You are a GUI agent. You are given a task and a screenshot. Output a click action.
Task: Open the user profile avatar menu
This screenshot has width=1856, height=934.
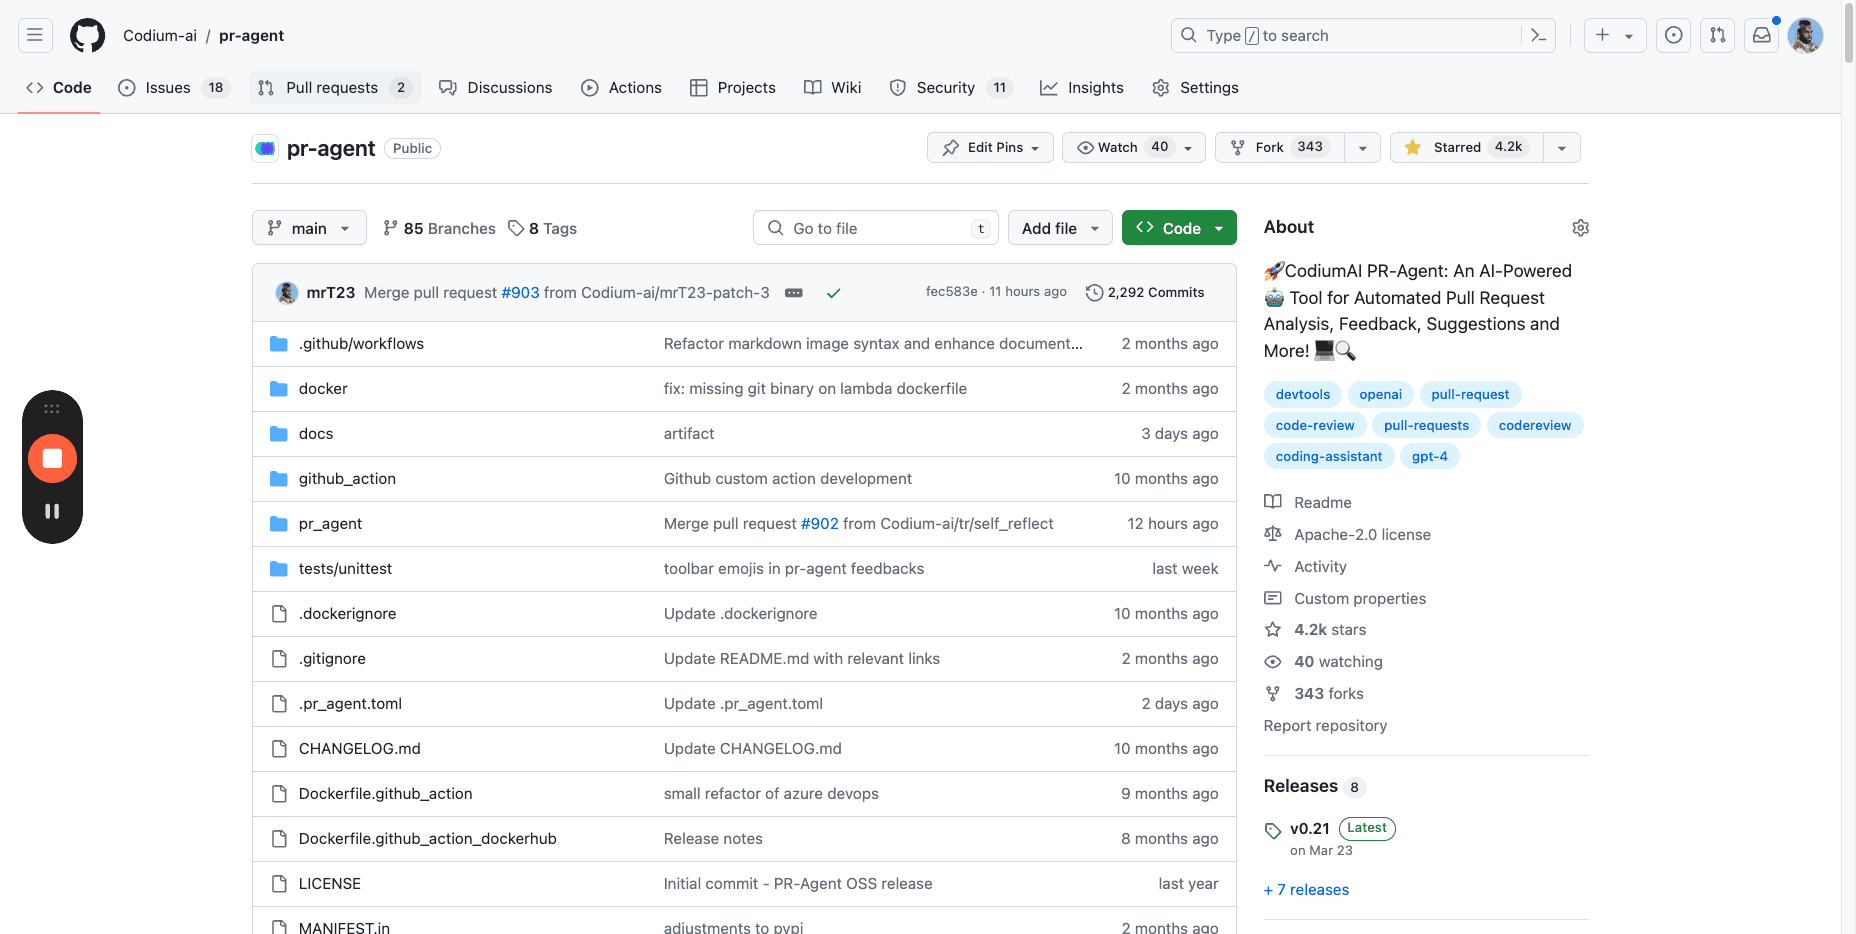click(x=1805, y=35)
